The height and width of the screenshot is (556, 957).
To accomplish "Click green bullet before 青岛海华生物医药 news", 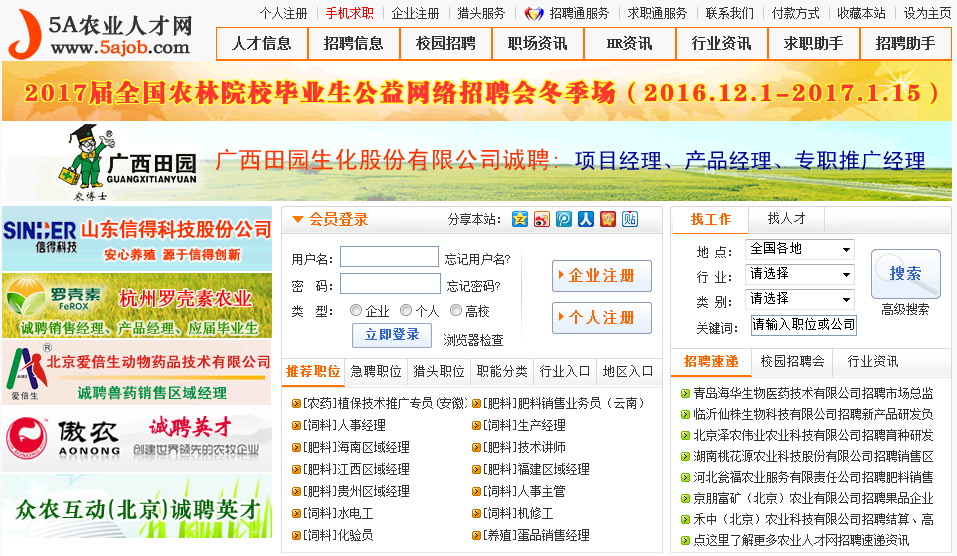I will [685, 394].
